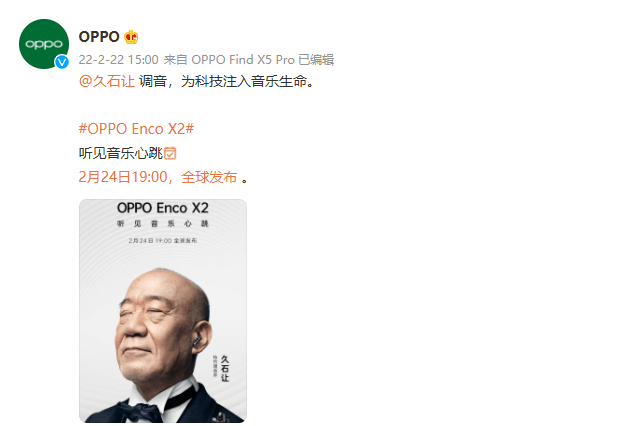The height and width of the screenshot is (426, 637).
Task: Click the 22-2-22 15:00 post timestamp
Action: click(x=118, y=60)
